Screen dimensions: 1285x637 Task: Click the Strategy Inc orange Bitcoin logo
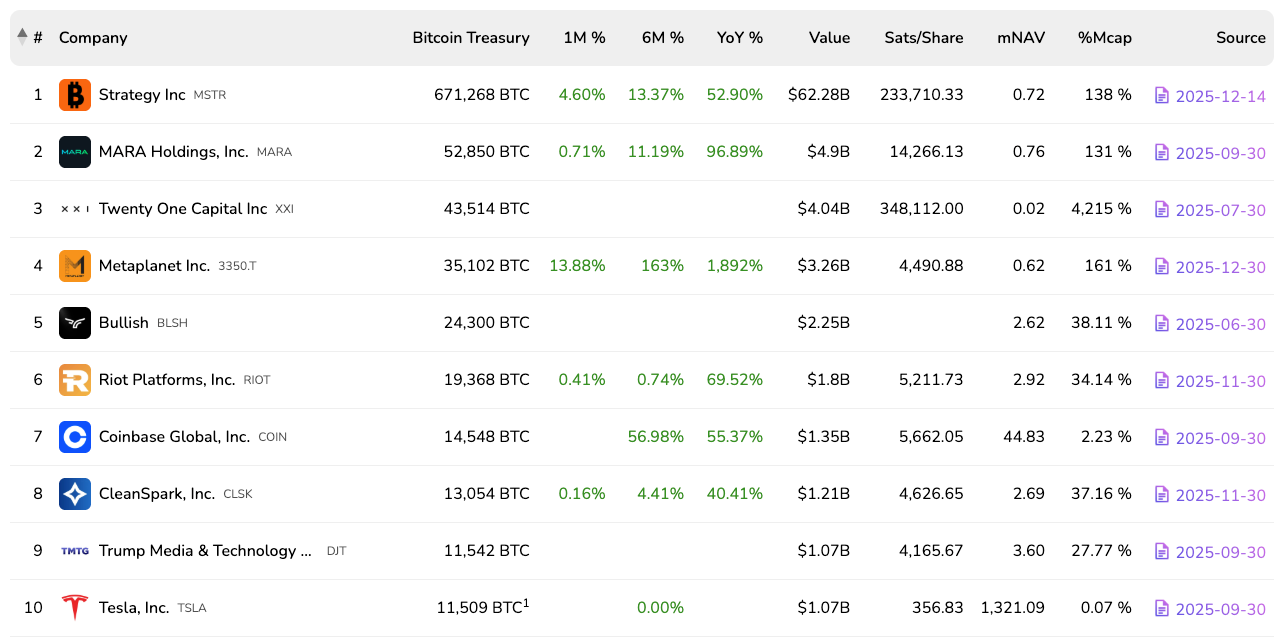click(x=75, y=95)
